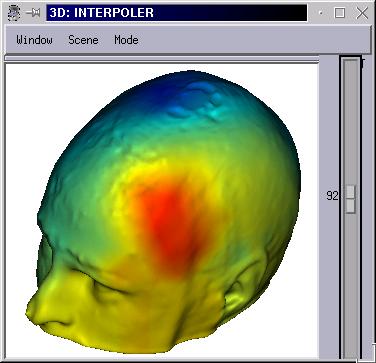Click the slider track above the thumb
376x363 pixels.
click(350, 122)
